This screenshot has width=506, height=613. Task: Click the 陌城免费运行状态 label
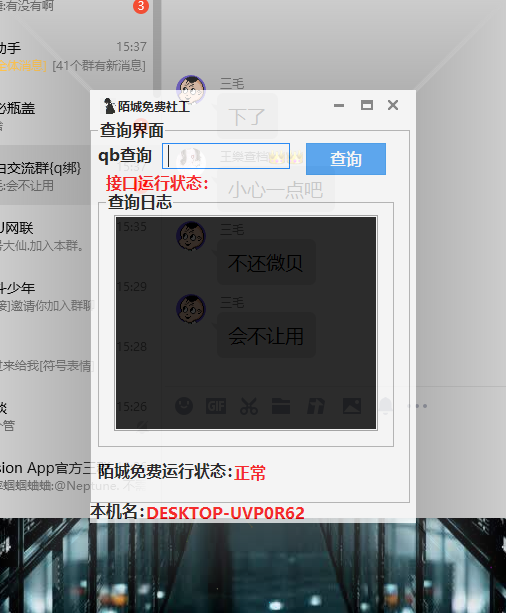165,471
